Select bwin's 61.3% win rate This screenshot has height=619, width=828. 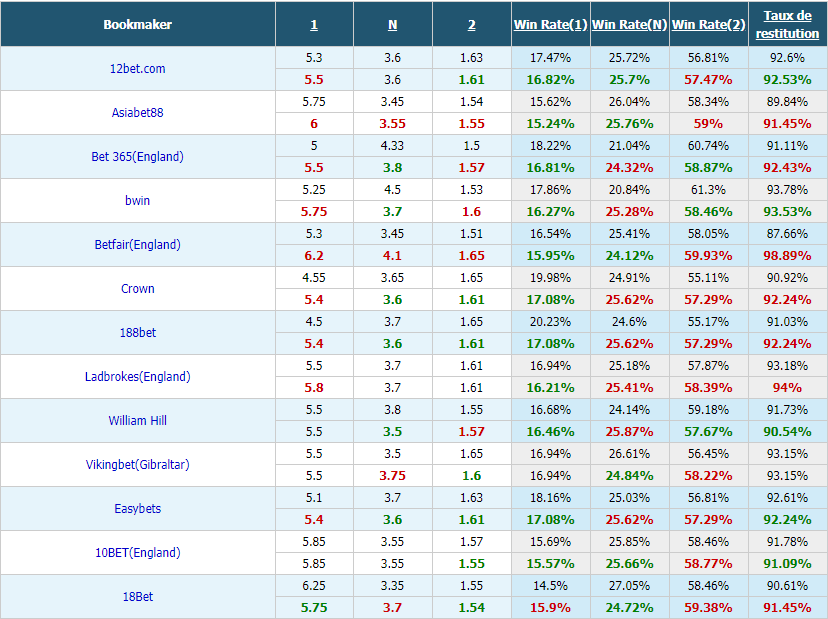pyautogui.click(x=708, y=190)
